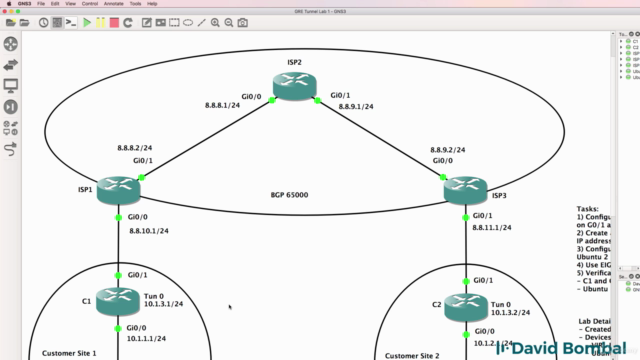640x360 pixels.
Task: Stop all nodes with red square
Action: [x=114, y=23]
